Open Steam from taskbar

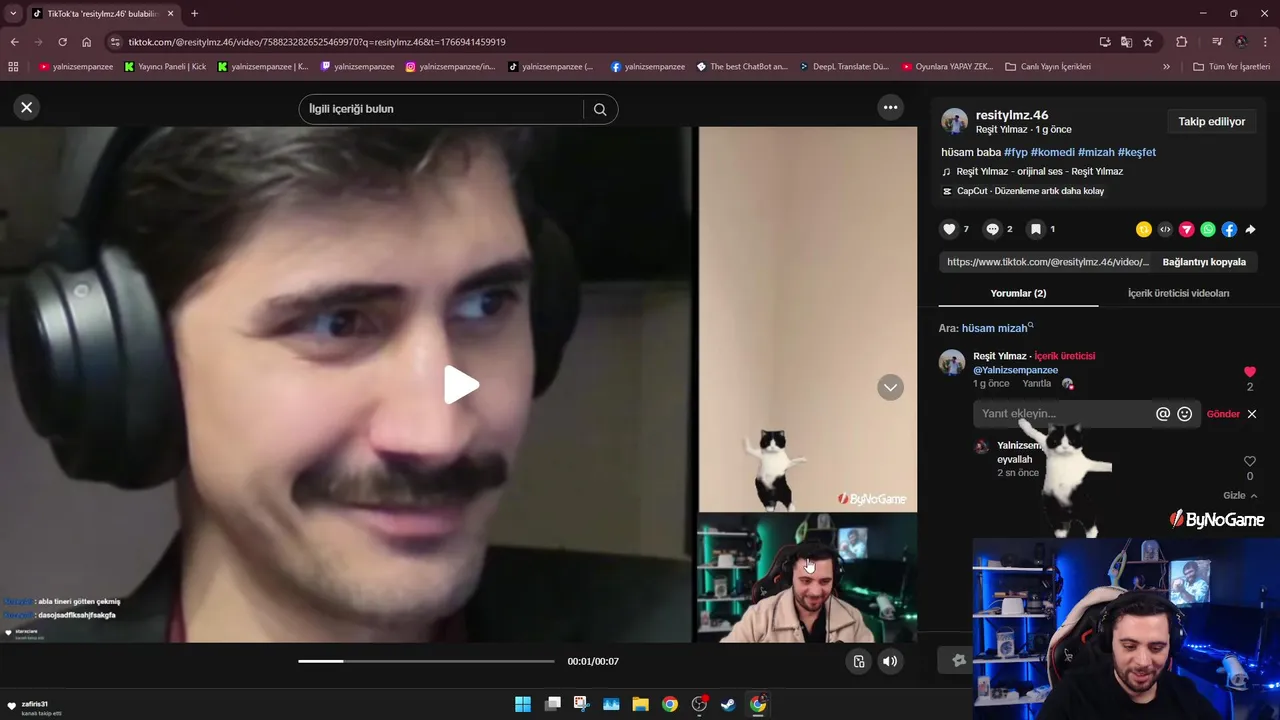[x=729, y=704]
